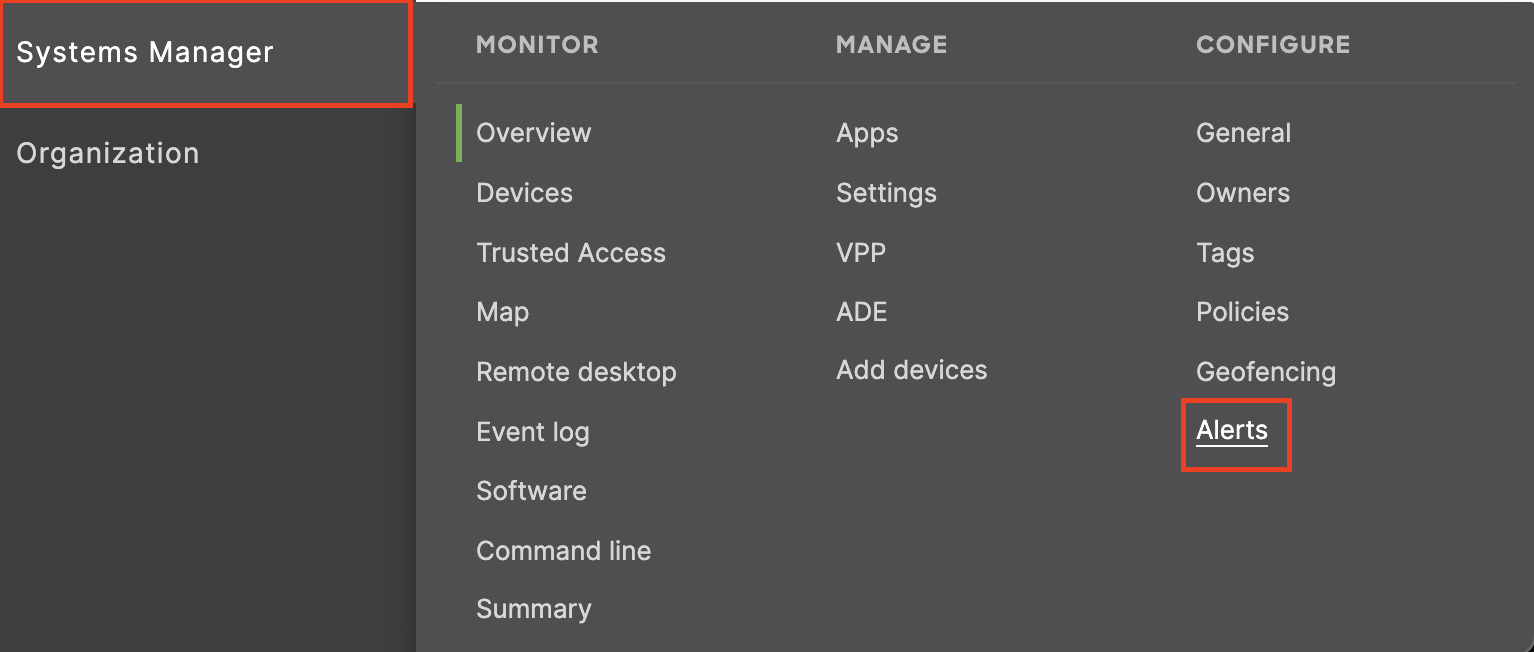Open the ADE page
The image size is (1534, 652).
[861, 312]
